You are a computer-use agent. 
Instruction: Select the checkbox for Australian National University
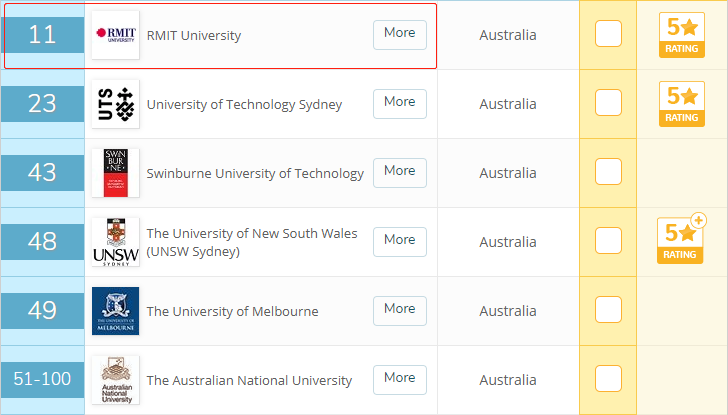pyautogui.click(x=608, y=378)
